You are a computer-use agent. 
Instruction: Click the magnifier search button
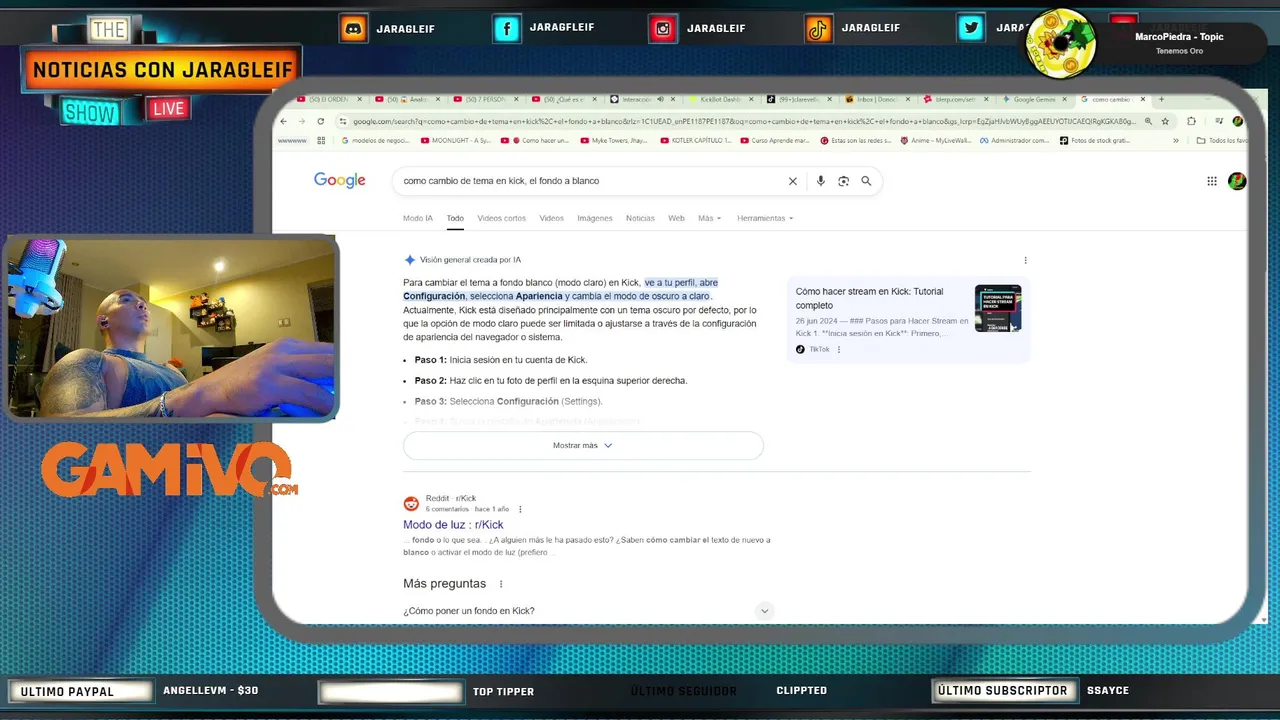866,181
